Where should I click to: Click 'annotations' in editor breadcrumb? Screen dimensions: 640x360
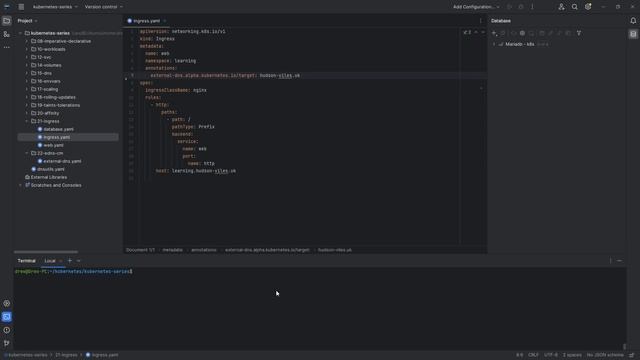point(204,250)
